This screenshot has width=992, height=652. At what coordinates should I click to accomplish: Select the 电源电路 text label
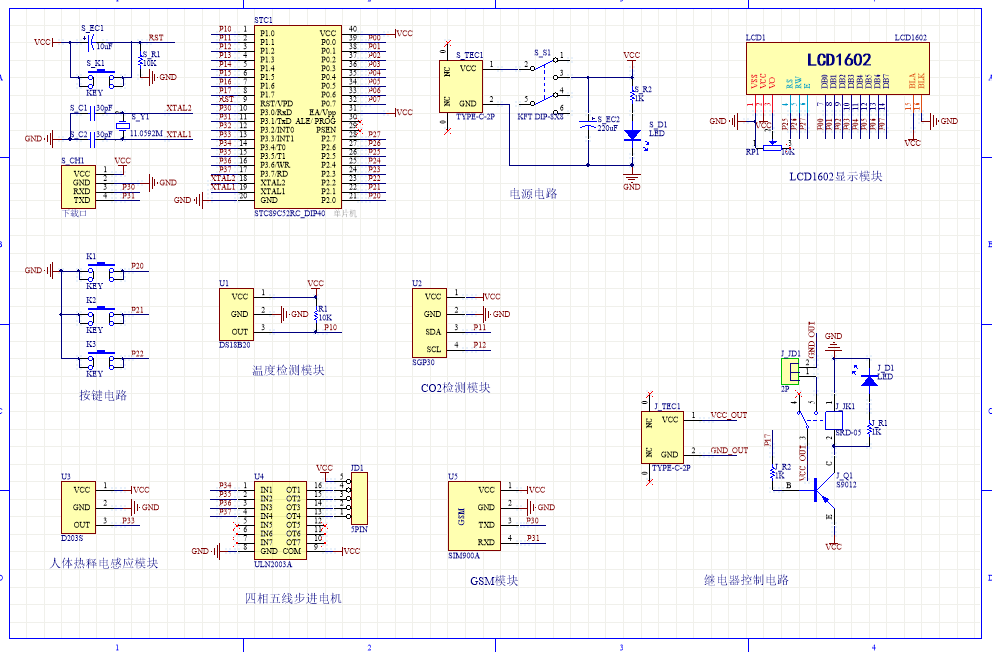tap(533, 194)
